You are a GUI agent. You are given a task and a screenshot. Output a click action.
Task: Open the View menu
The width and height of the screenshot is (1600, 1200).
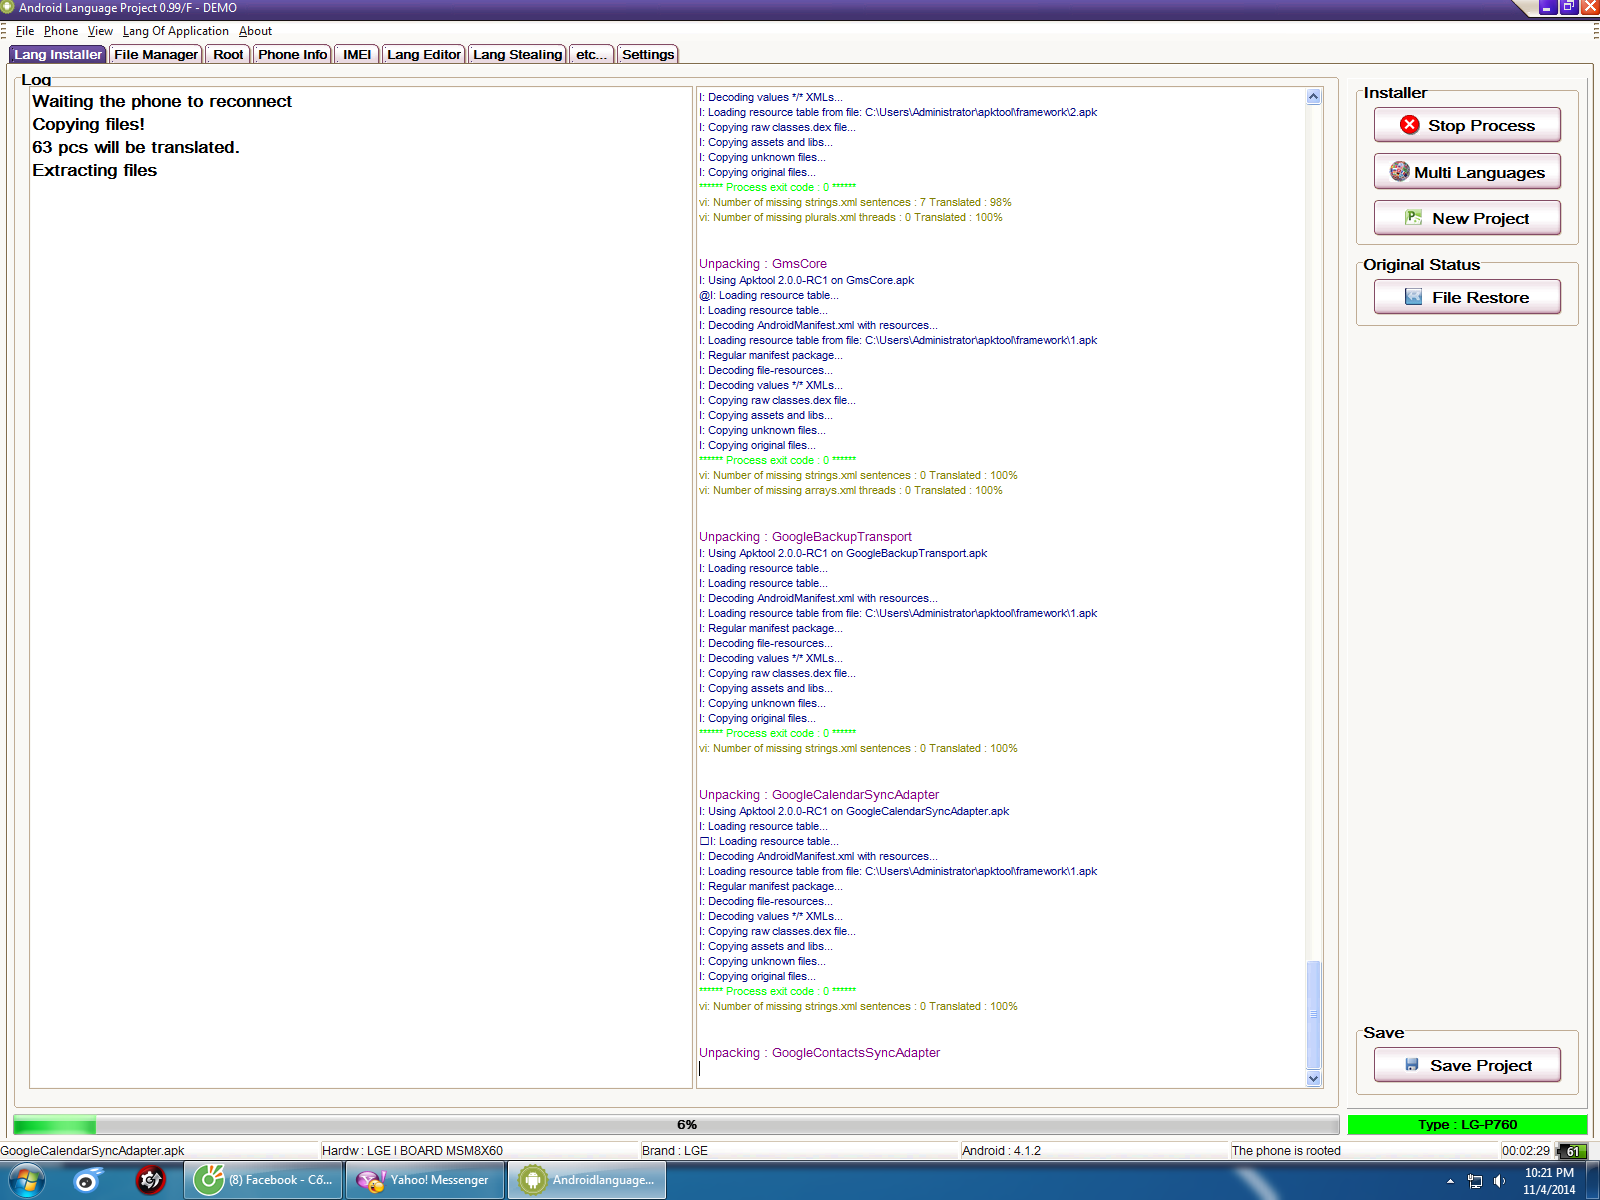point(100,31)
